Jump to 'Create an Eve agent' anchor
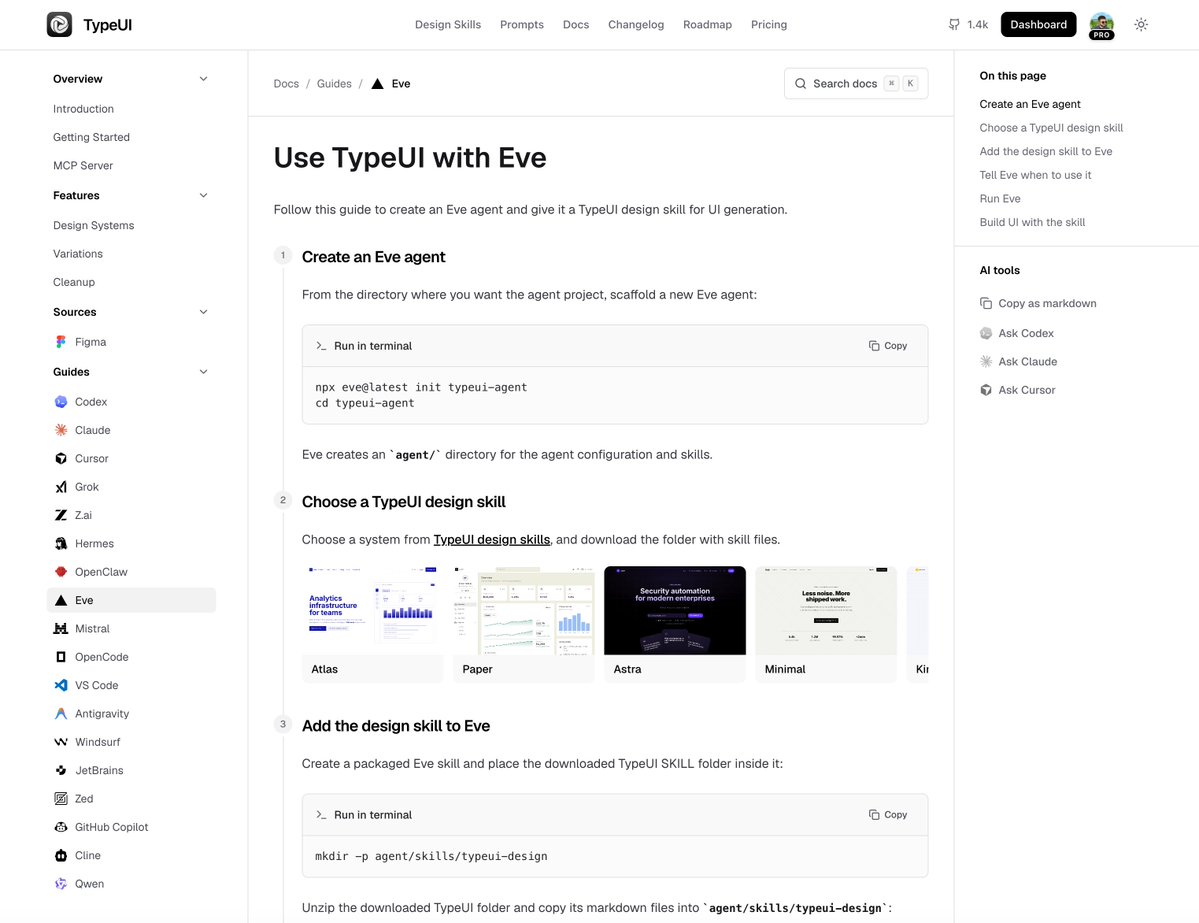 (1029, 104)
